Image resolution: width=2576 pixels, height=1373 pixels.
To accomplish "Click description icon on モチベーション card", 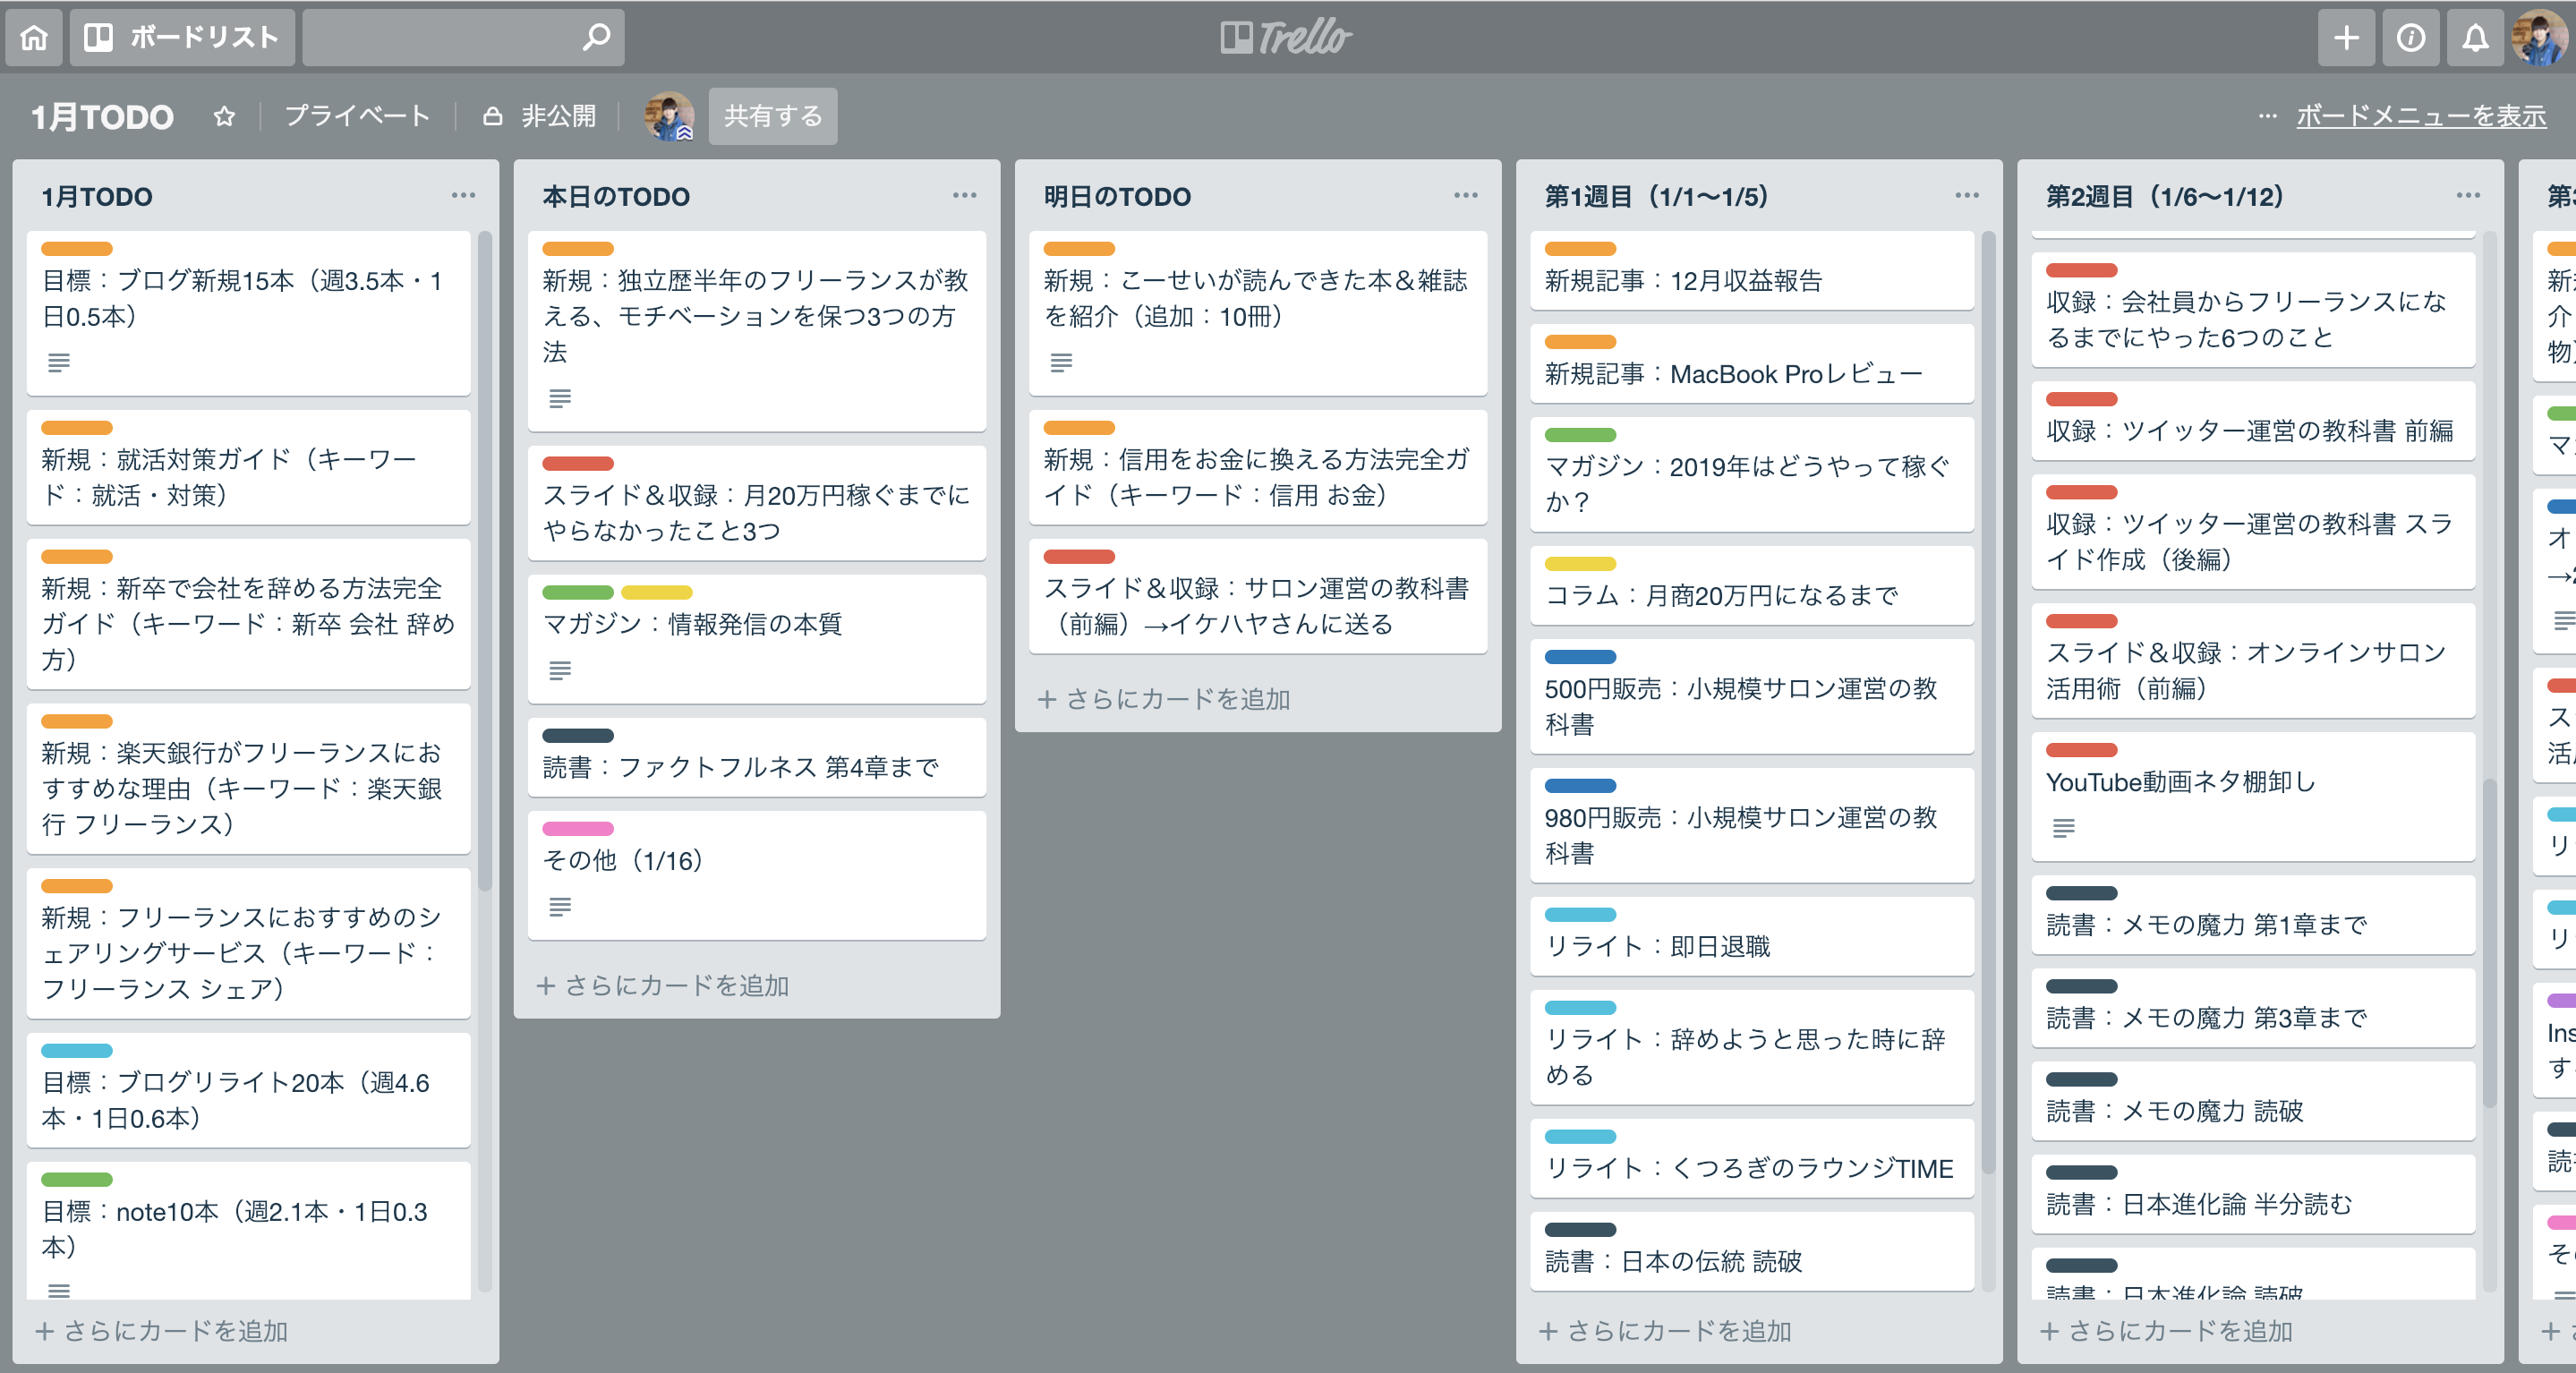I will [560, 398].
